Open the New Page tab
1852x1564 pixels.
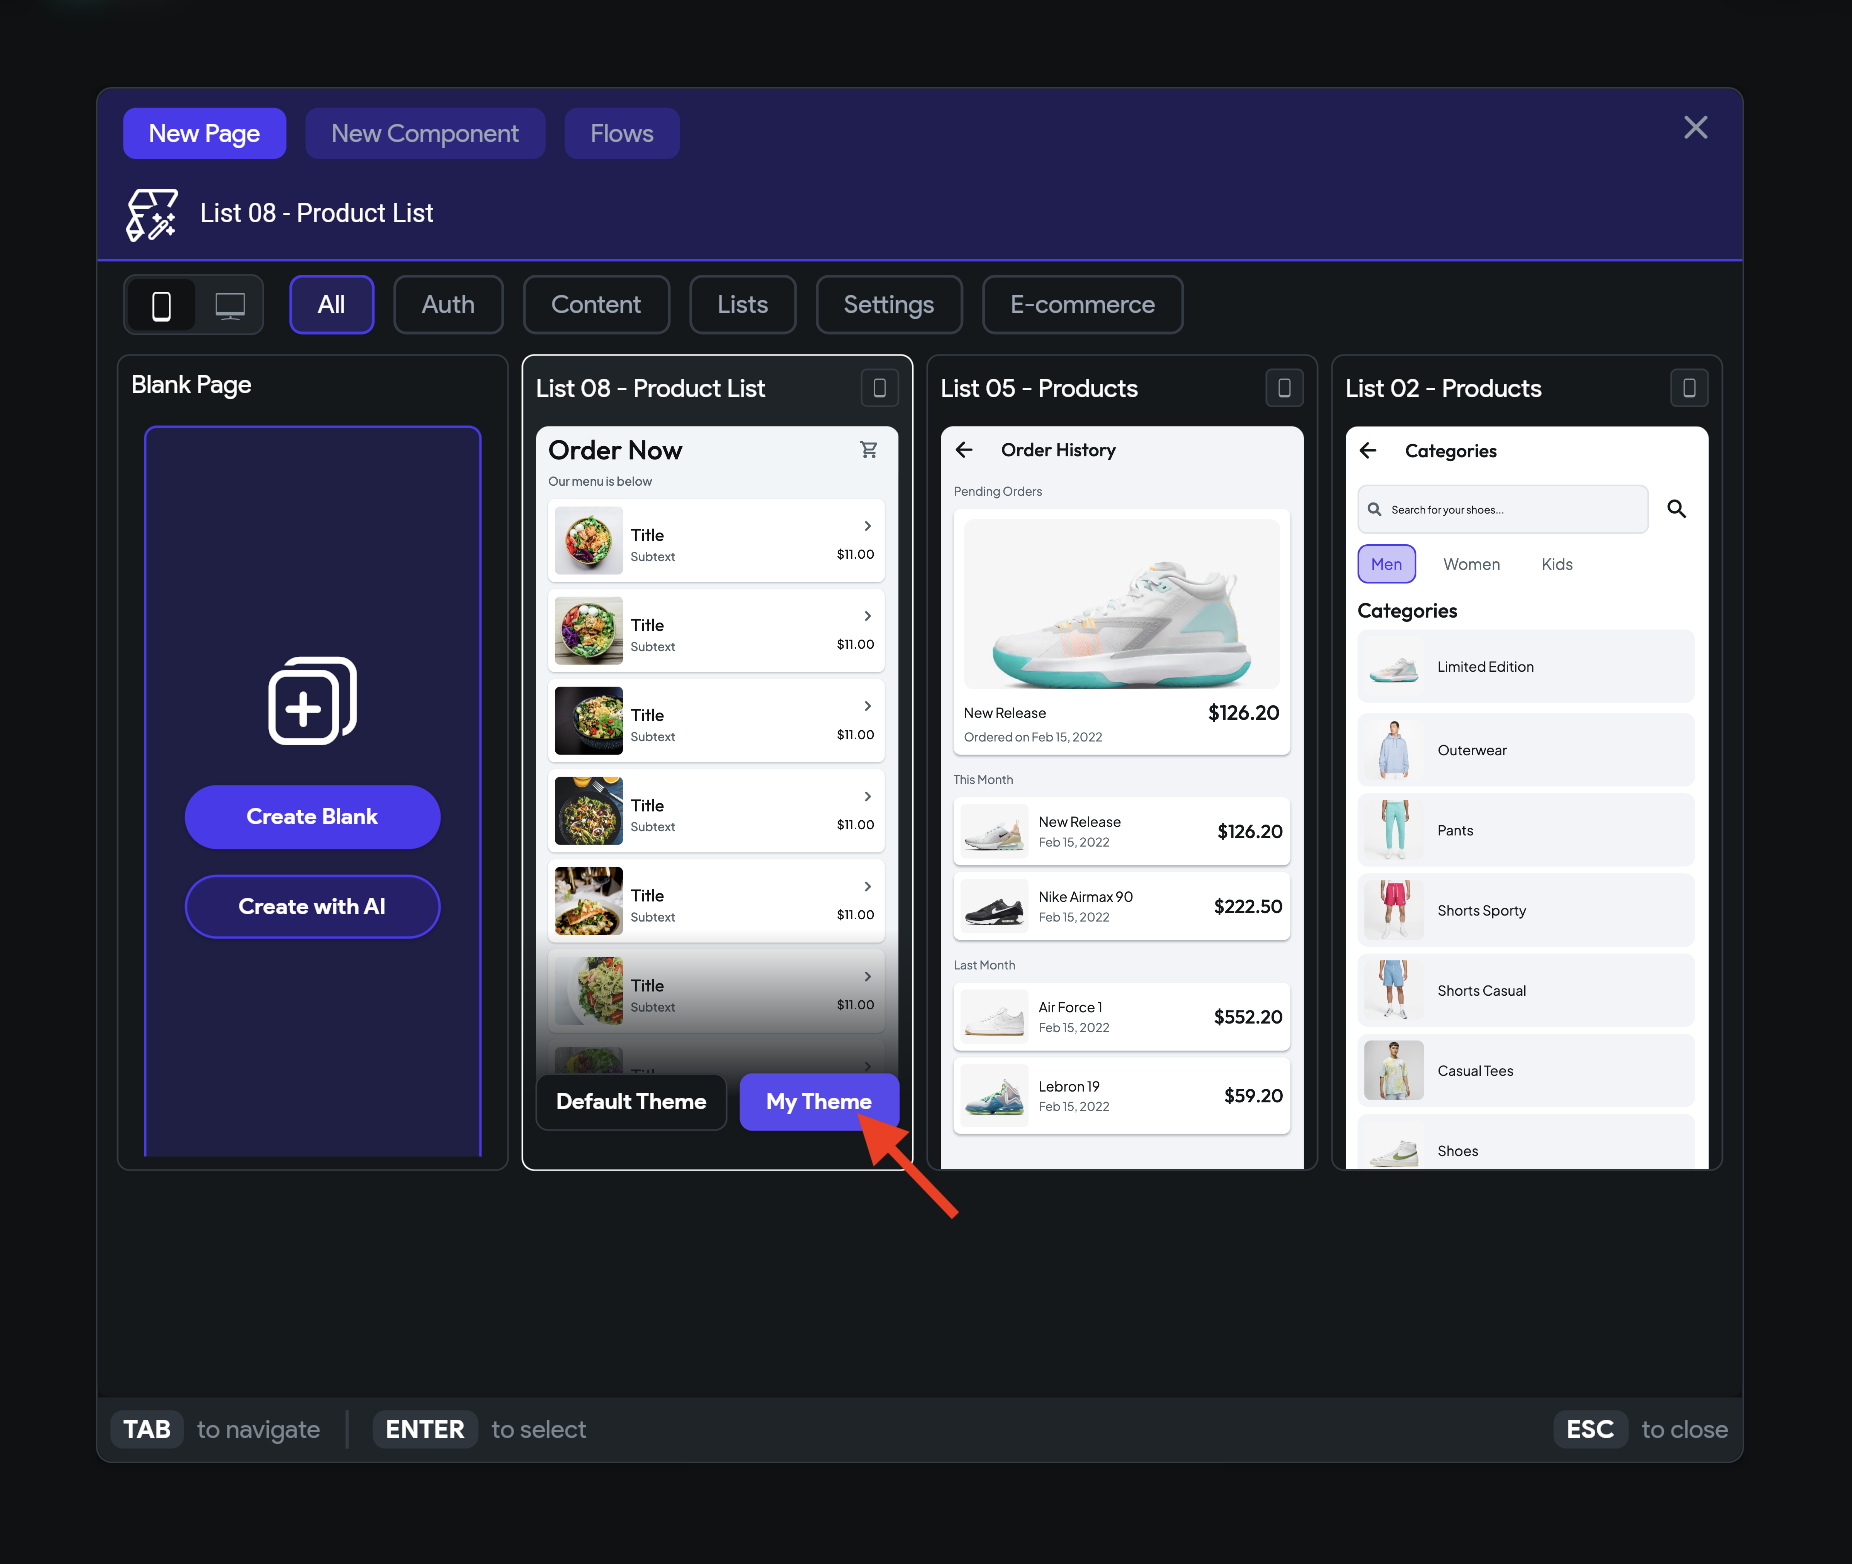click(x=205, y=134)
